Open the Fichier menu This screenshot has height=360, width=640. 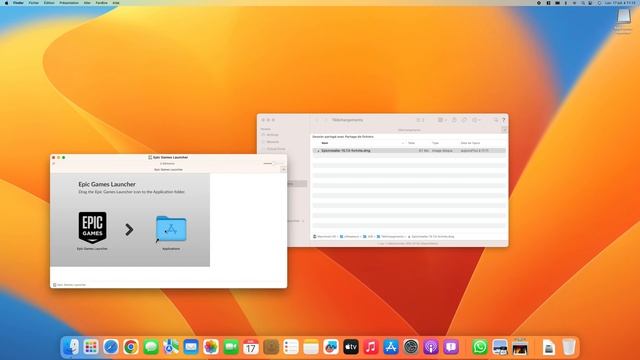point(33,3)
